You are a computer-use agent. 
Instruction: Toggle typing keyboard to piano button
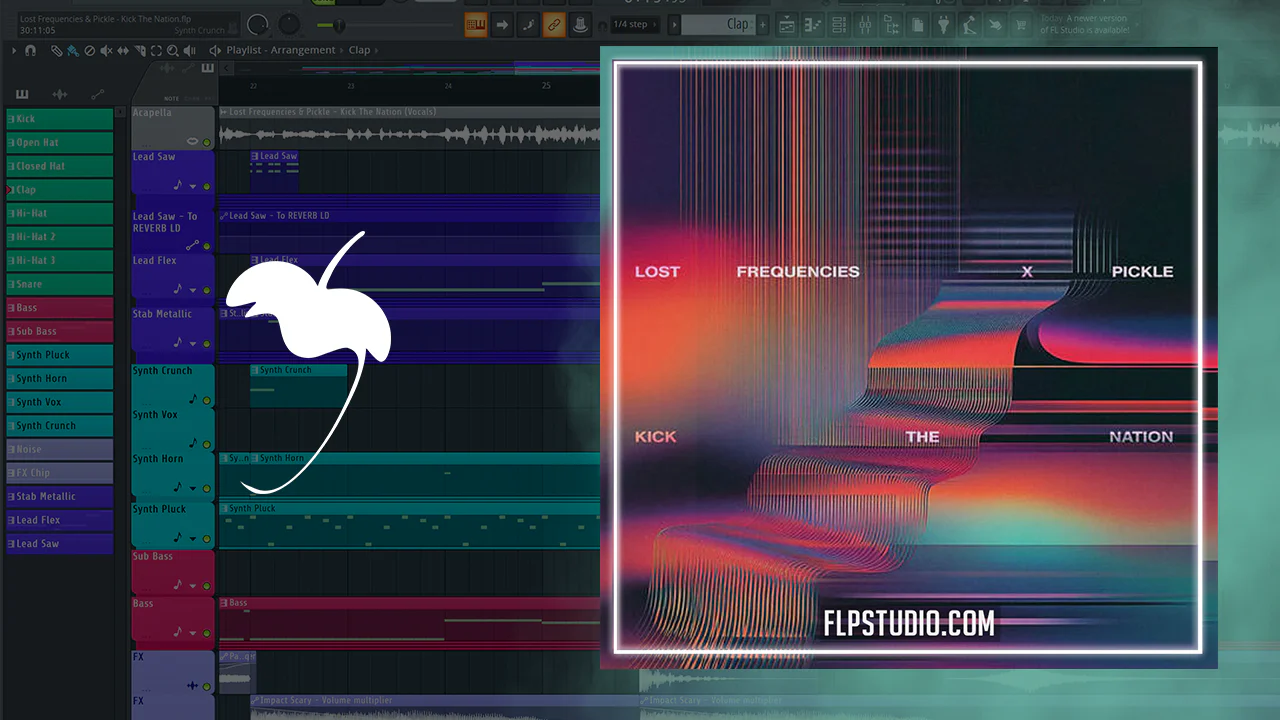tap(476, 24)
